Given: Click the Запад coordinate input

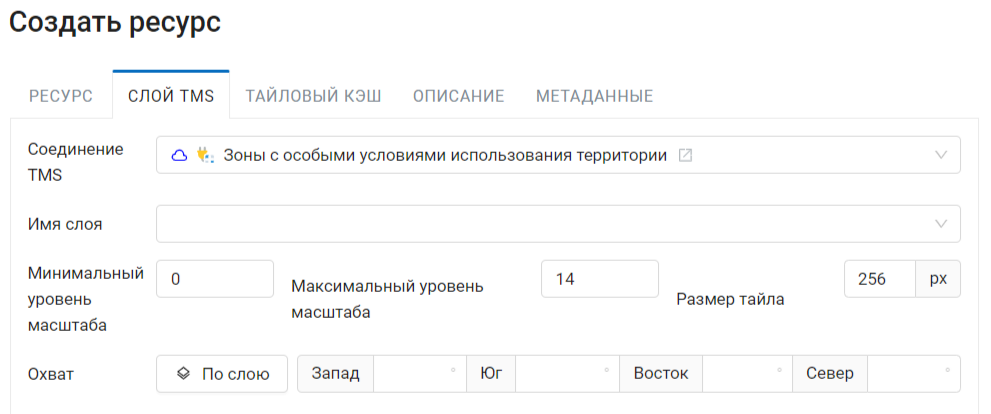Looking at the screenshot, I should click(420, 374).
